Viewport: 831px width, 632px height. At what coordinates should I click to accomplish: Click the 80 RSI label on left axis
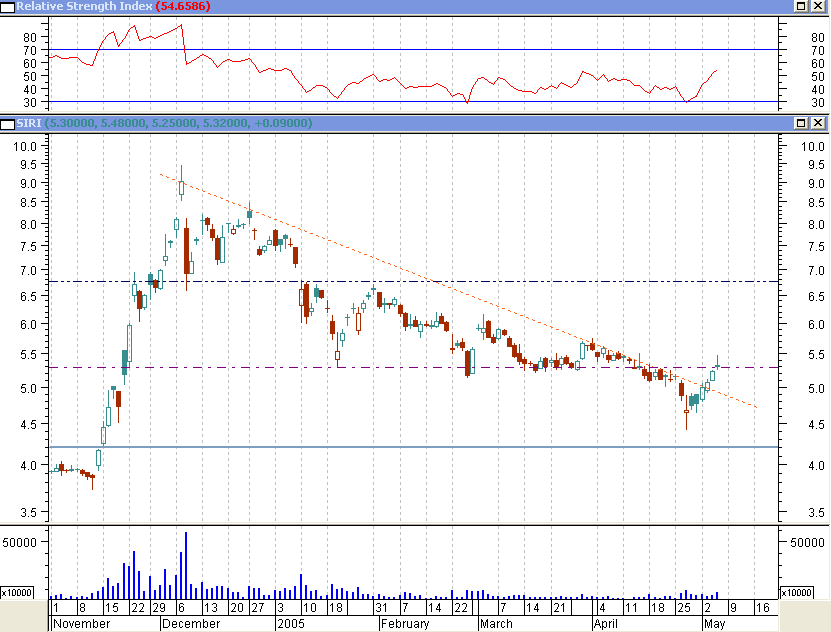point(30,38)
